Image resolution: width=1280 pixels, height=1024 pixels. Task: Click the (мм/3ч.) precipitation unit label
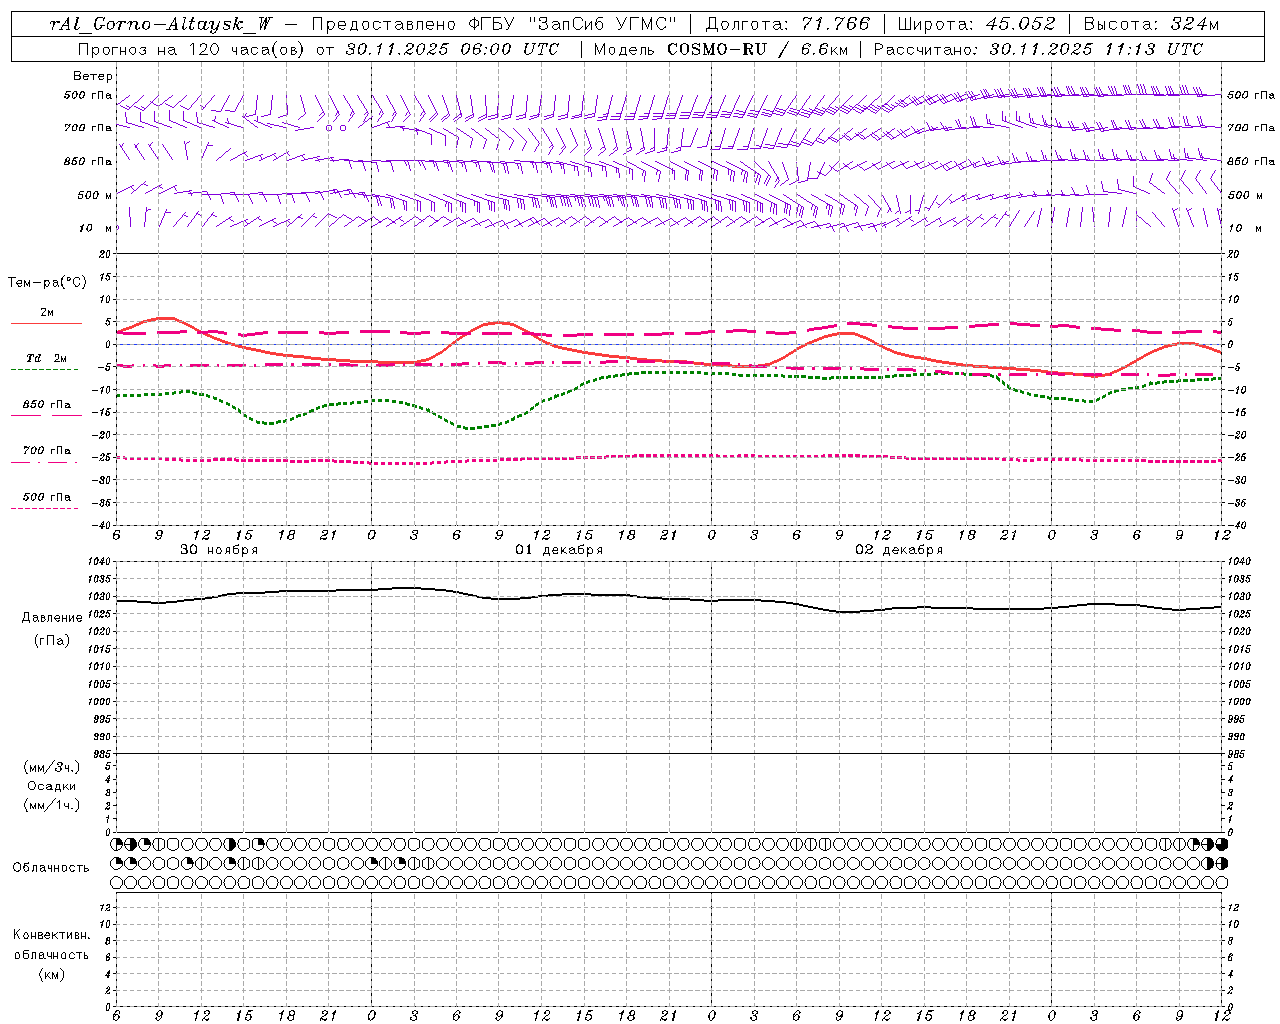pos(52,767)
